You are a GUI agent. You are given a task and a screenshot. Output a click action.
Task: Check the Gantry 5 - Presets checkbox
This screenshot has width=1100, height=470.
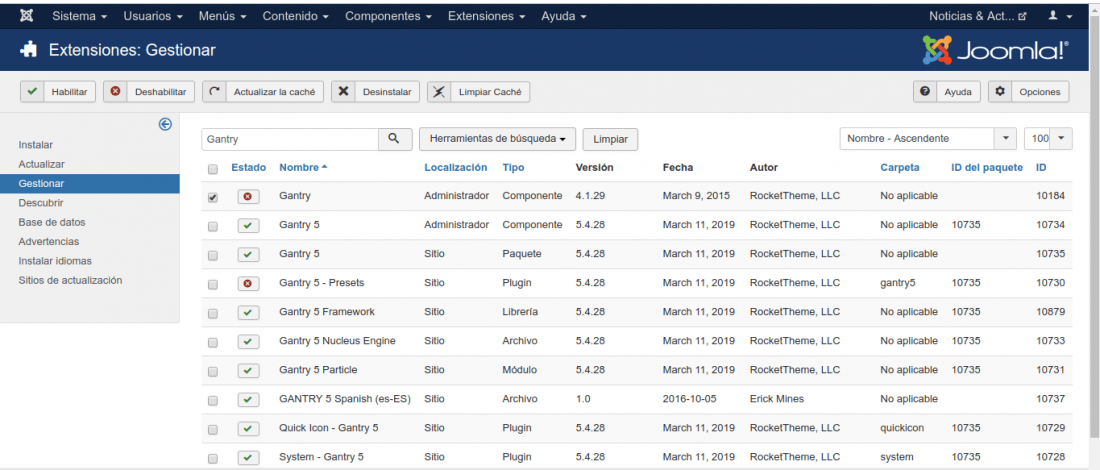pos(213,285)
